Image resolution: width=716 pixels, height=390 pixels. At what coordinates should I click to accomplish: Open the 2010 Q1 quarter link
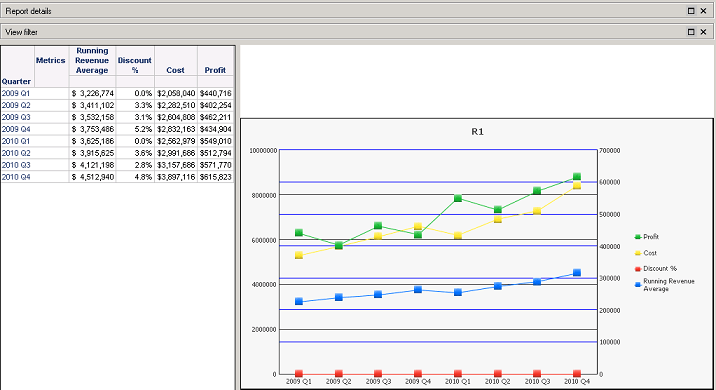tap(16, 141)
